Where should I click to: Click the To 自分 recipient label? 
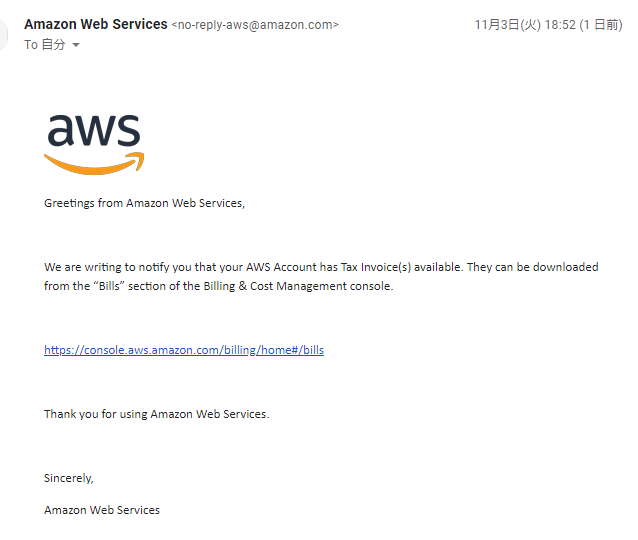coord(44,45)
